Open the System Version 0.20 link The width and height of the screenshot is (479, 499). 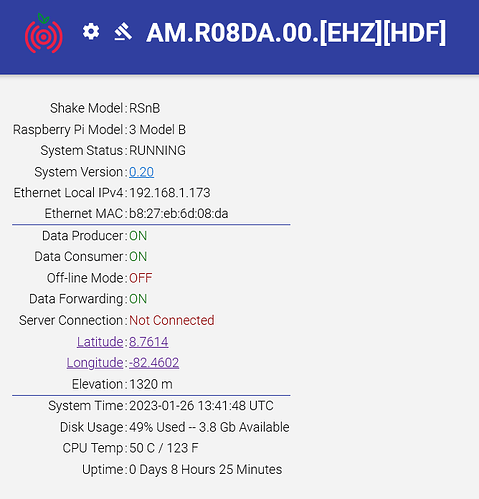(x=141, y=172)
